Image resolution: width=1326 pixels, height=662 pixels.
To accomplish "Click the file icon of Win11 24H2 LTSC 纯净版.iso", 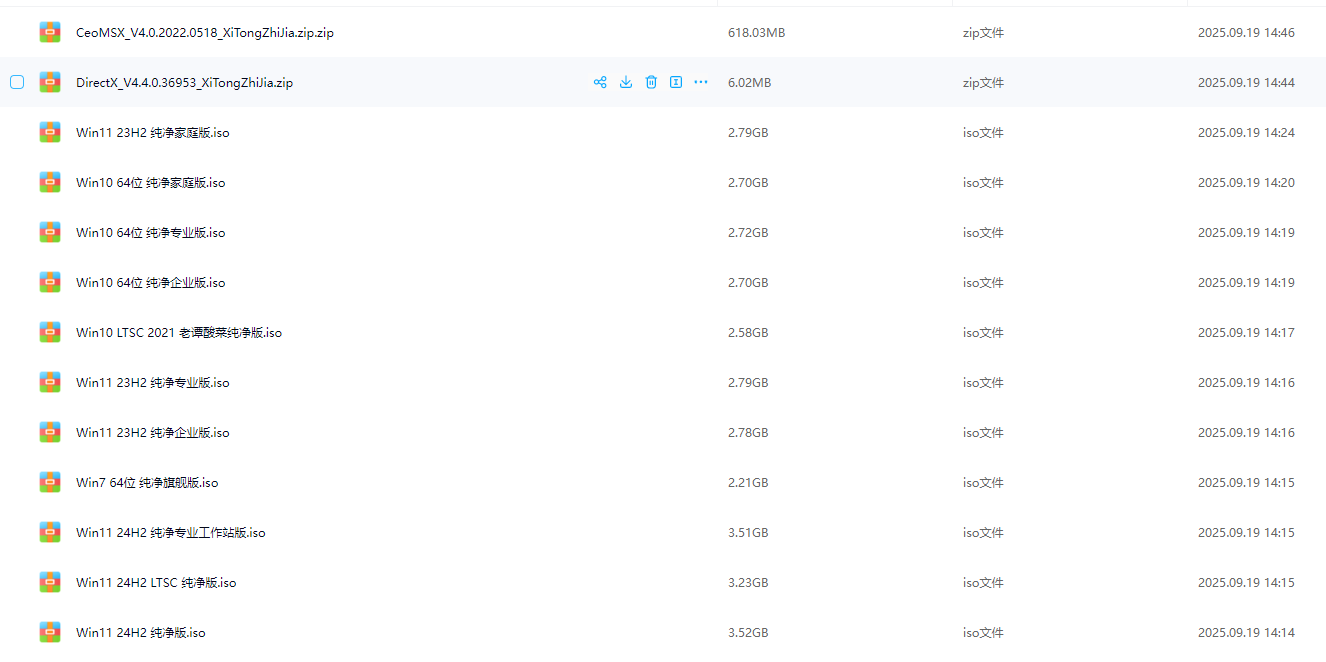I will [50, 582].
